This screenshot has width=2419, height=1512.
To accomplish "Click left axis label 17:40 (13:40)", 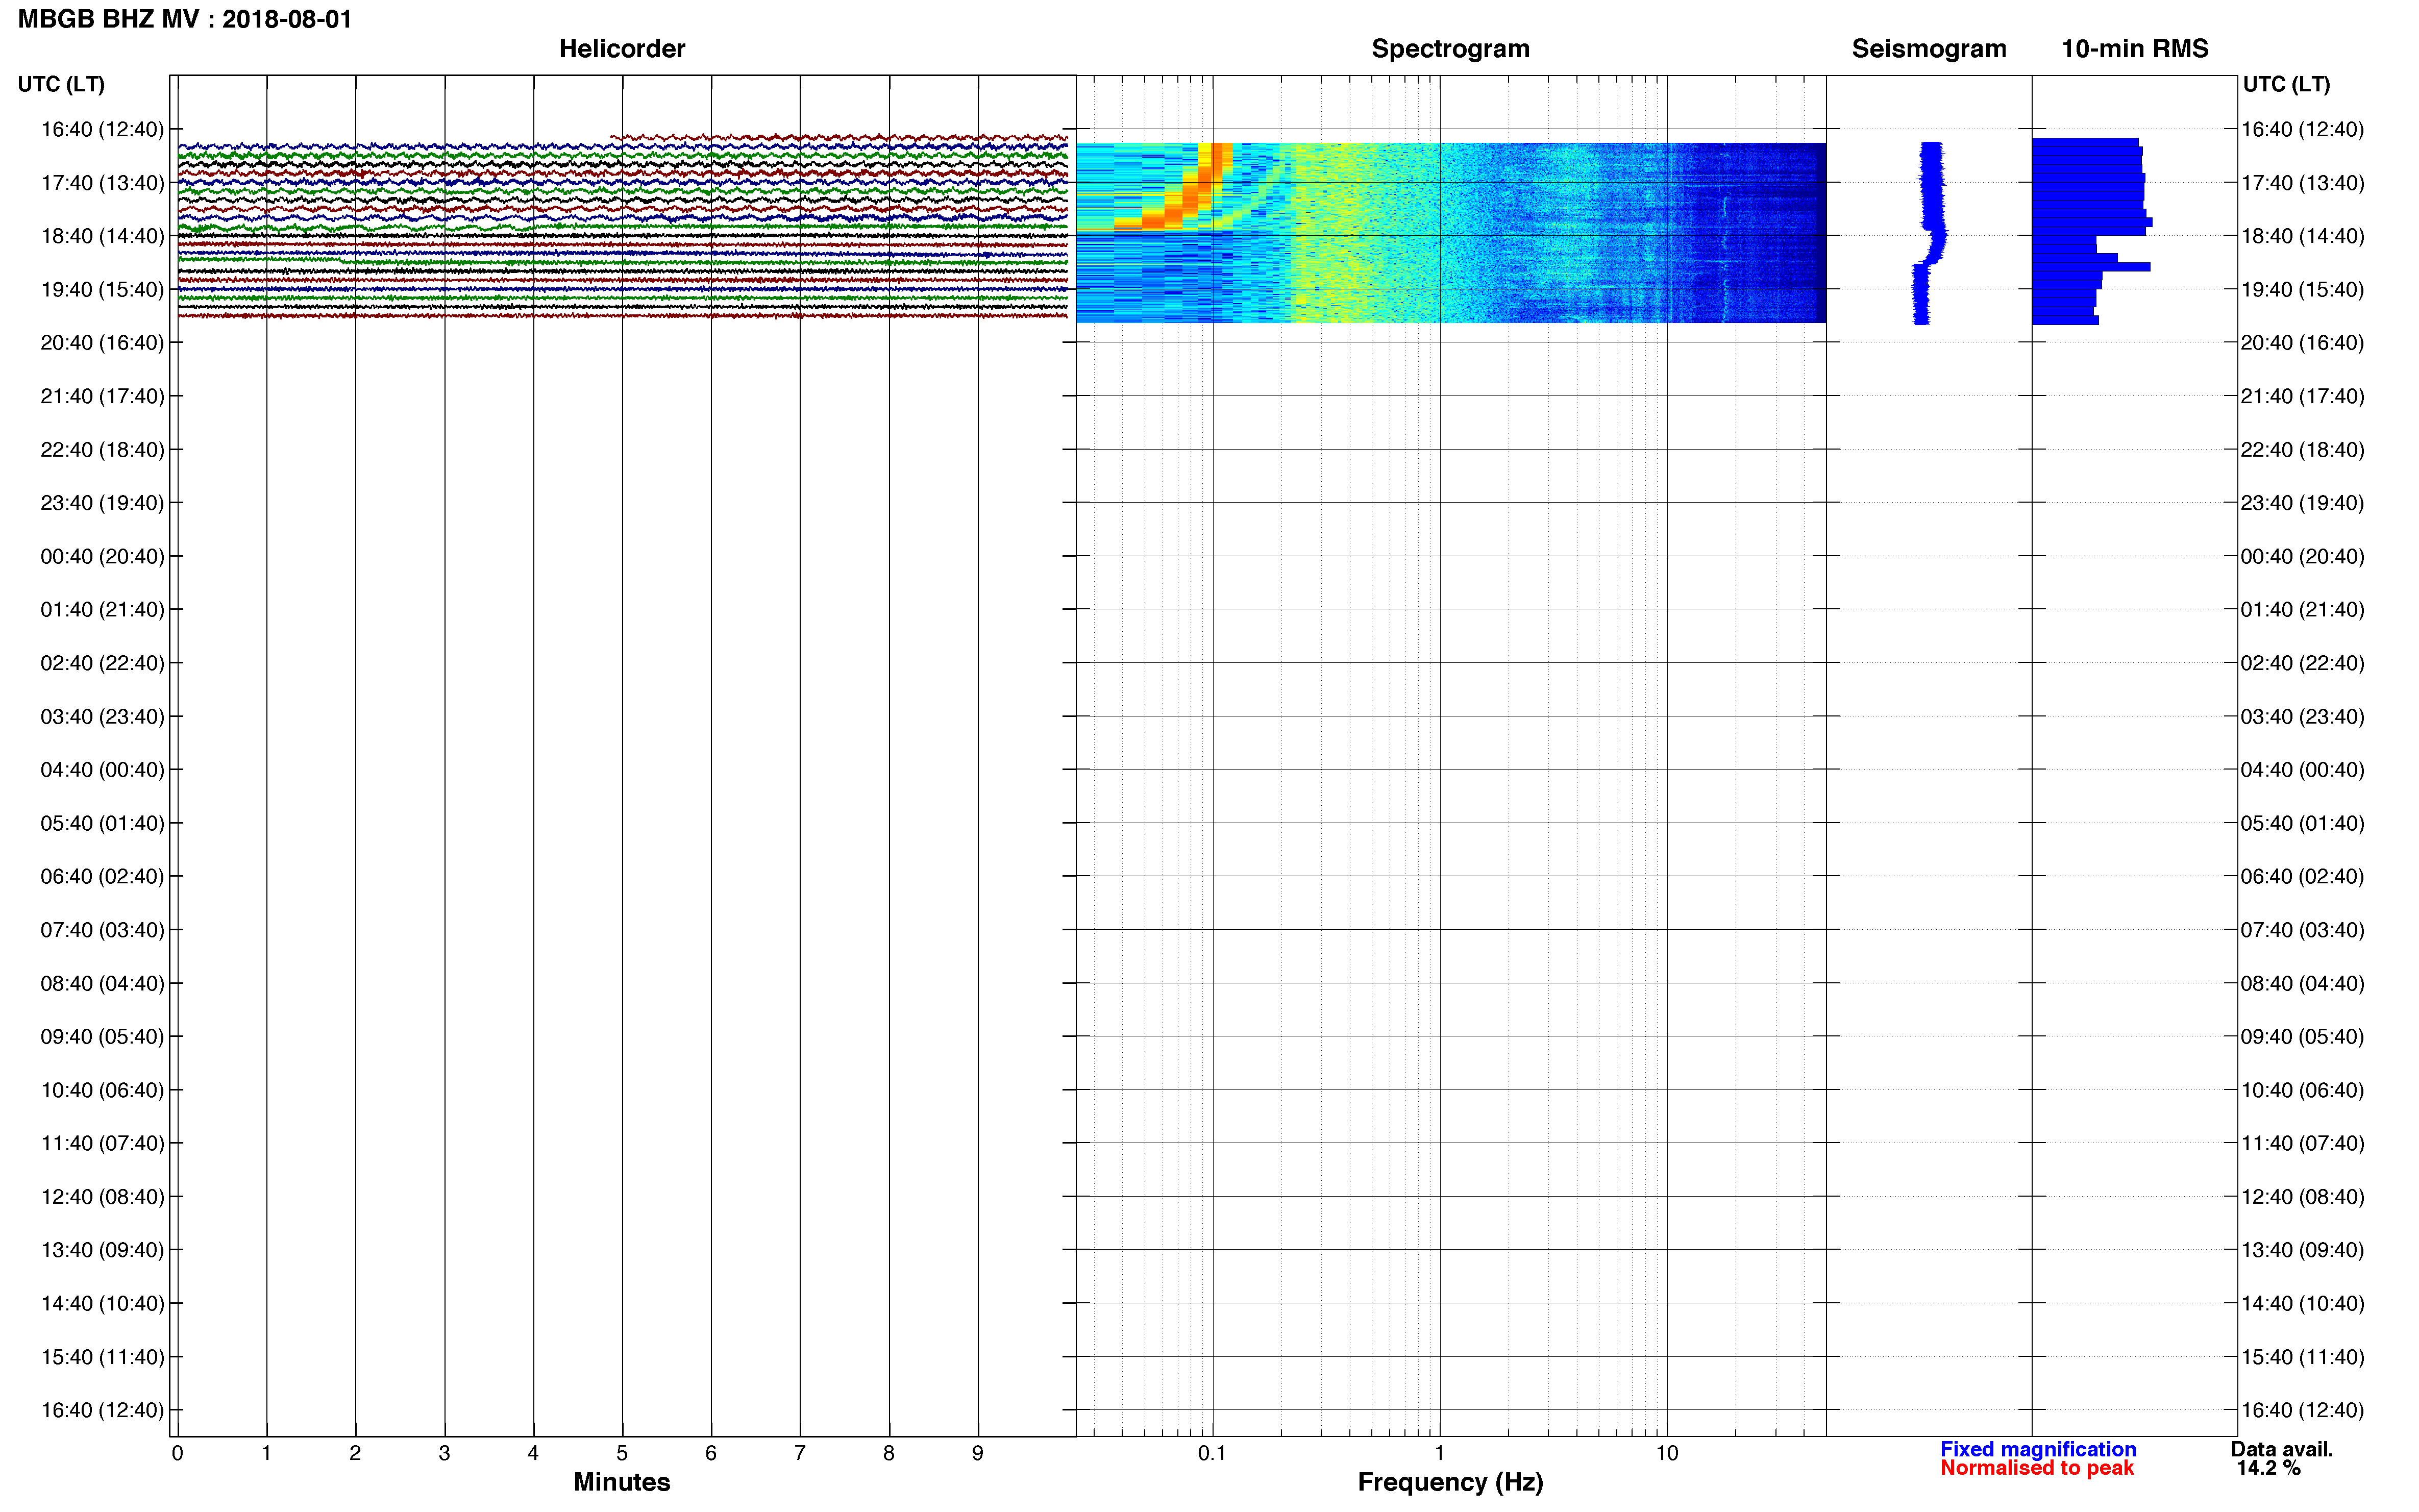I will click(x=102, y=183).
